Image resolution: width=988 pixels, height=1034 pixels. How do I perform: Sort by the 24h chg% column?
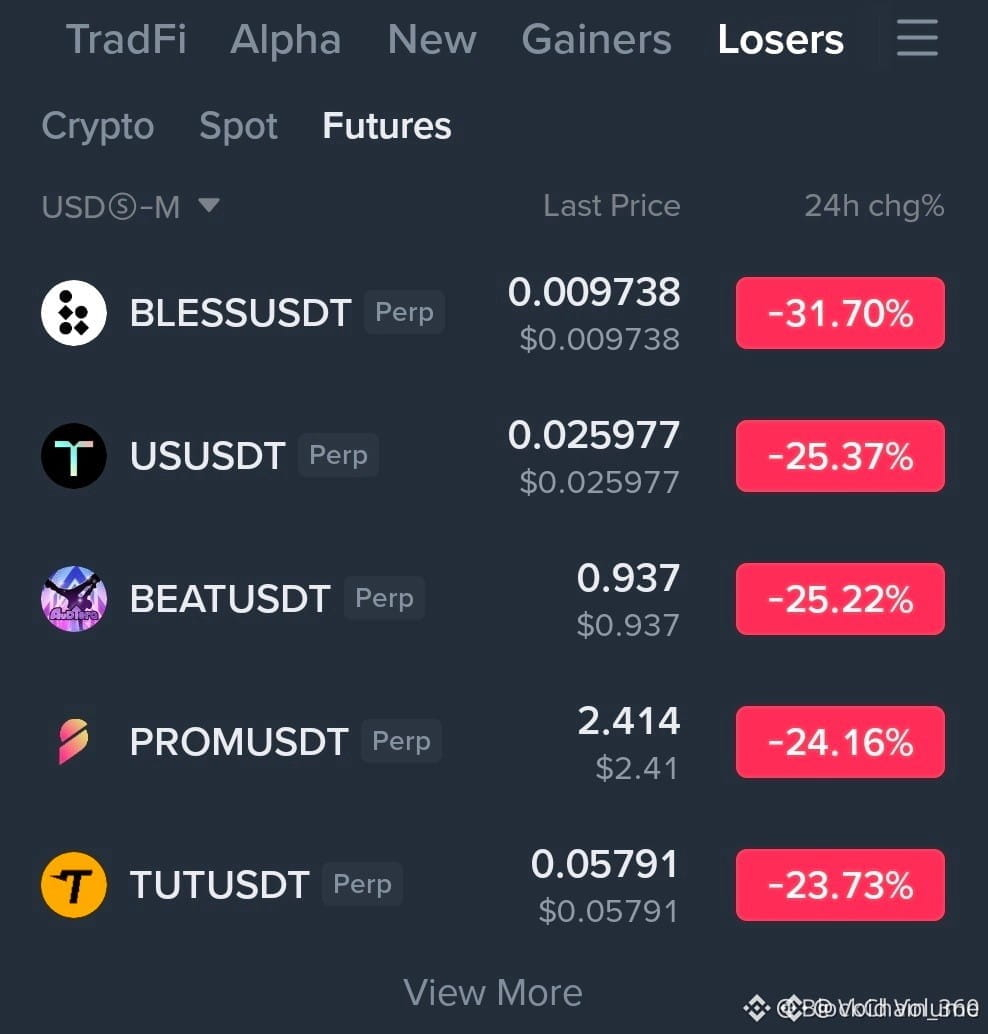click(875, 206)
